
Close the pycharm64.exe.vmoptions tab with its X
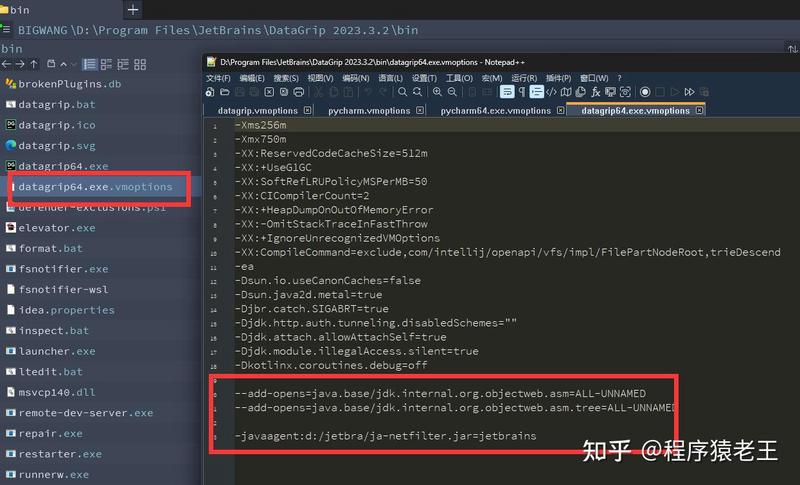(561, 110)
